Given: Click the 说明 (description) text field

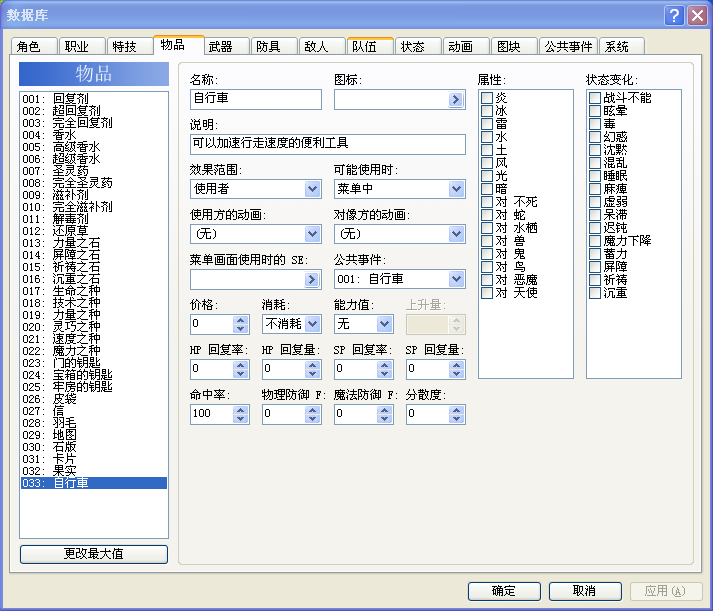Looking at the screenshot, I should [x=328, y=144].
